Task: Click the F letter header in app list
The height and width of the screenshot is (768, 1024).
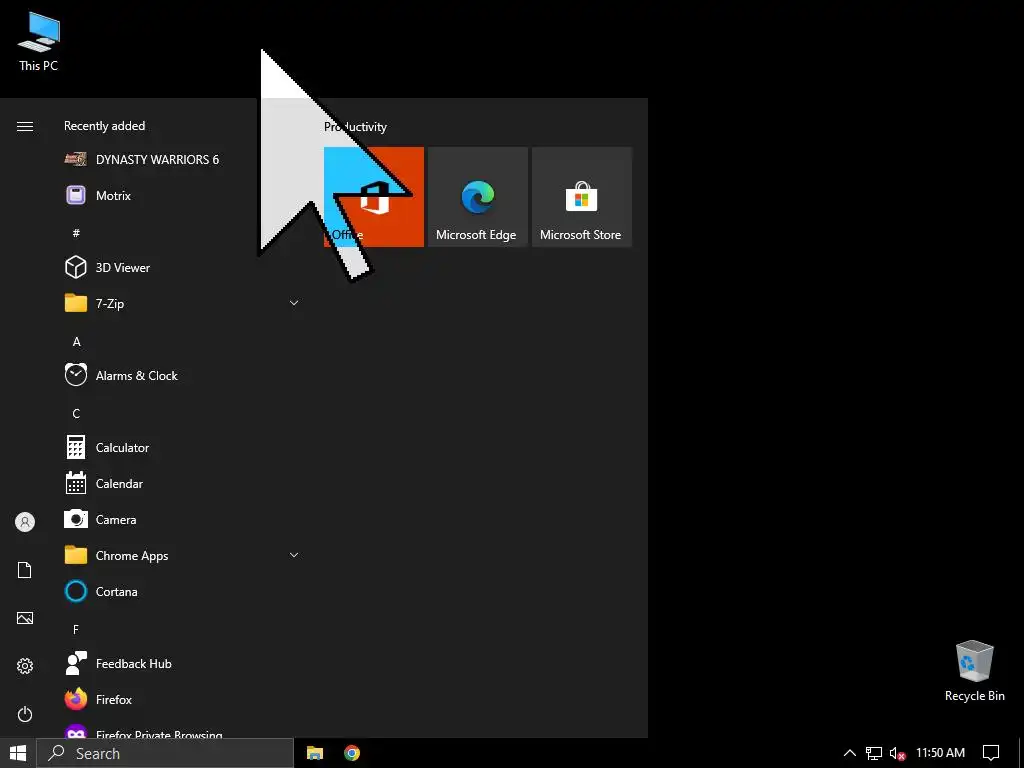Action: click(76, 630)
